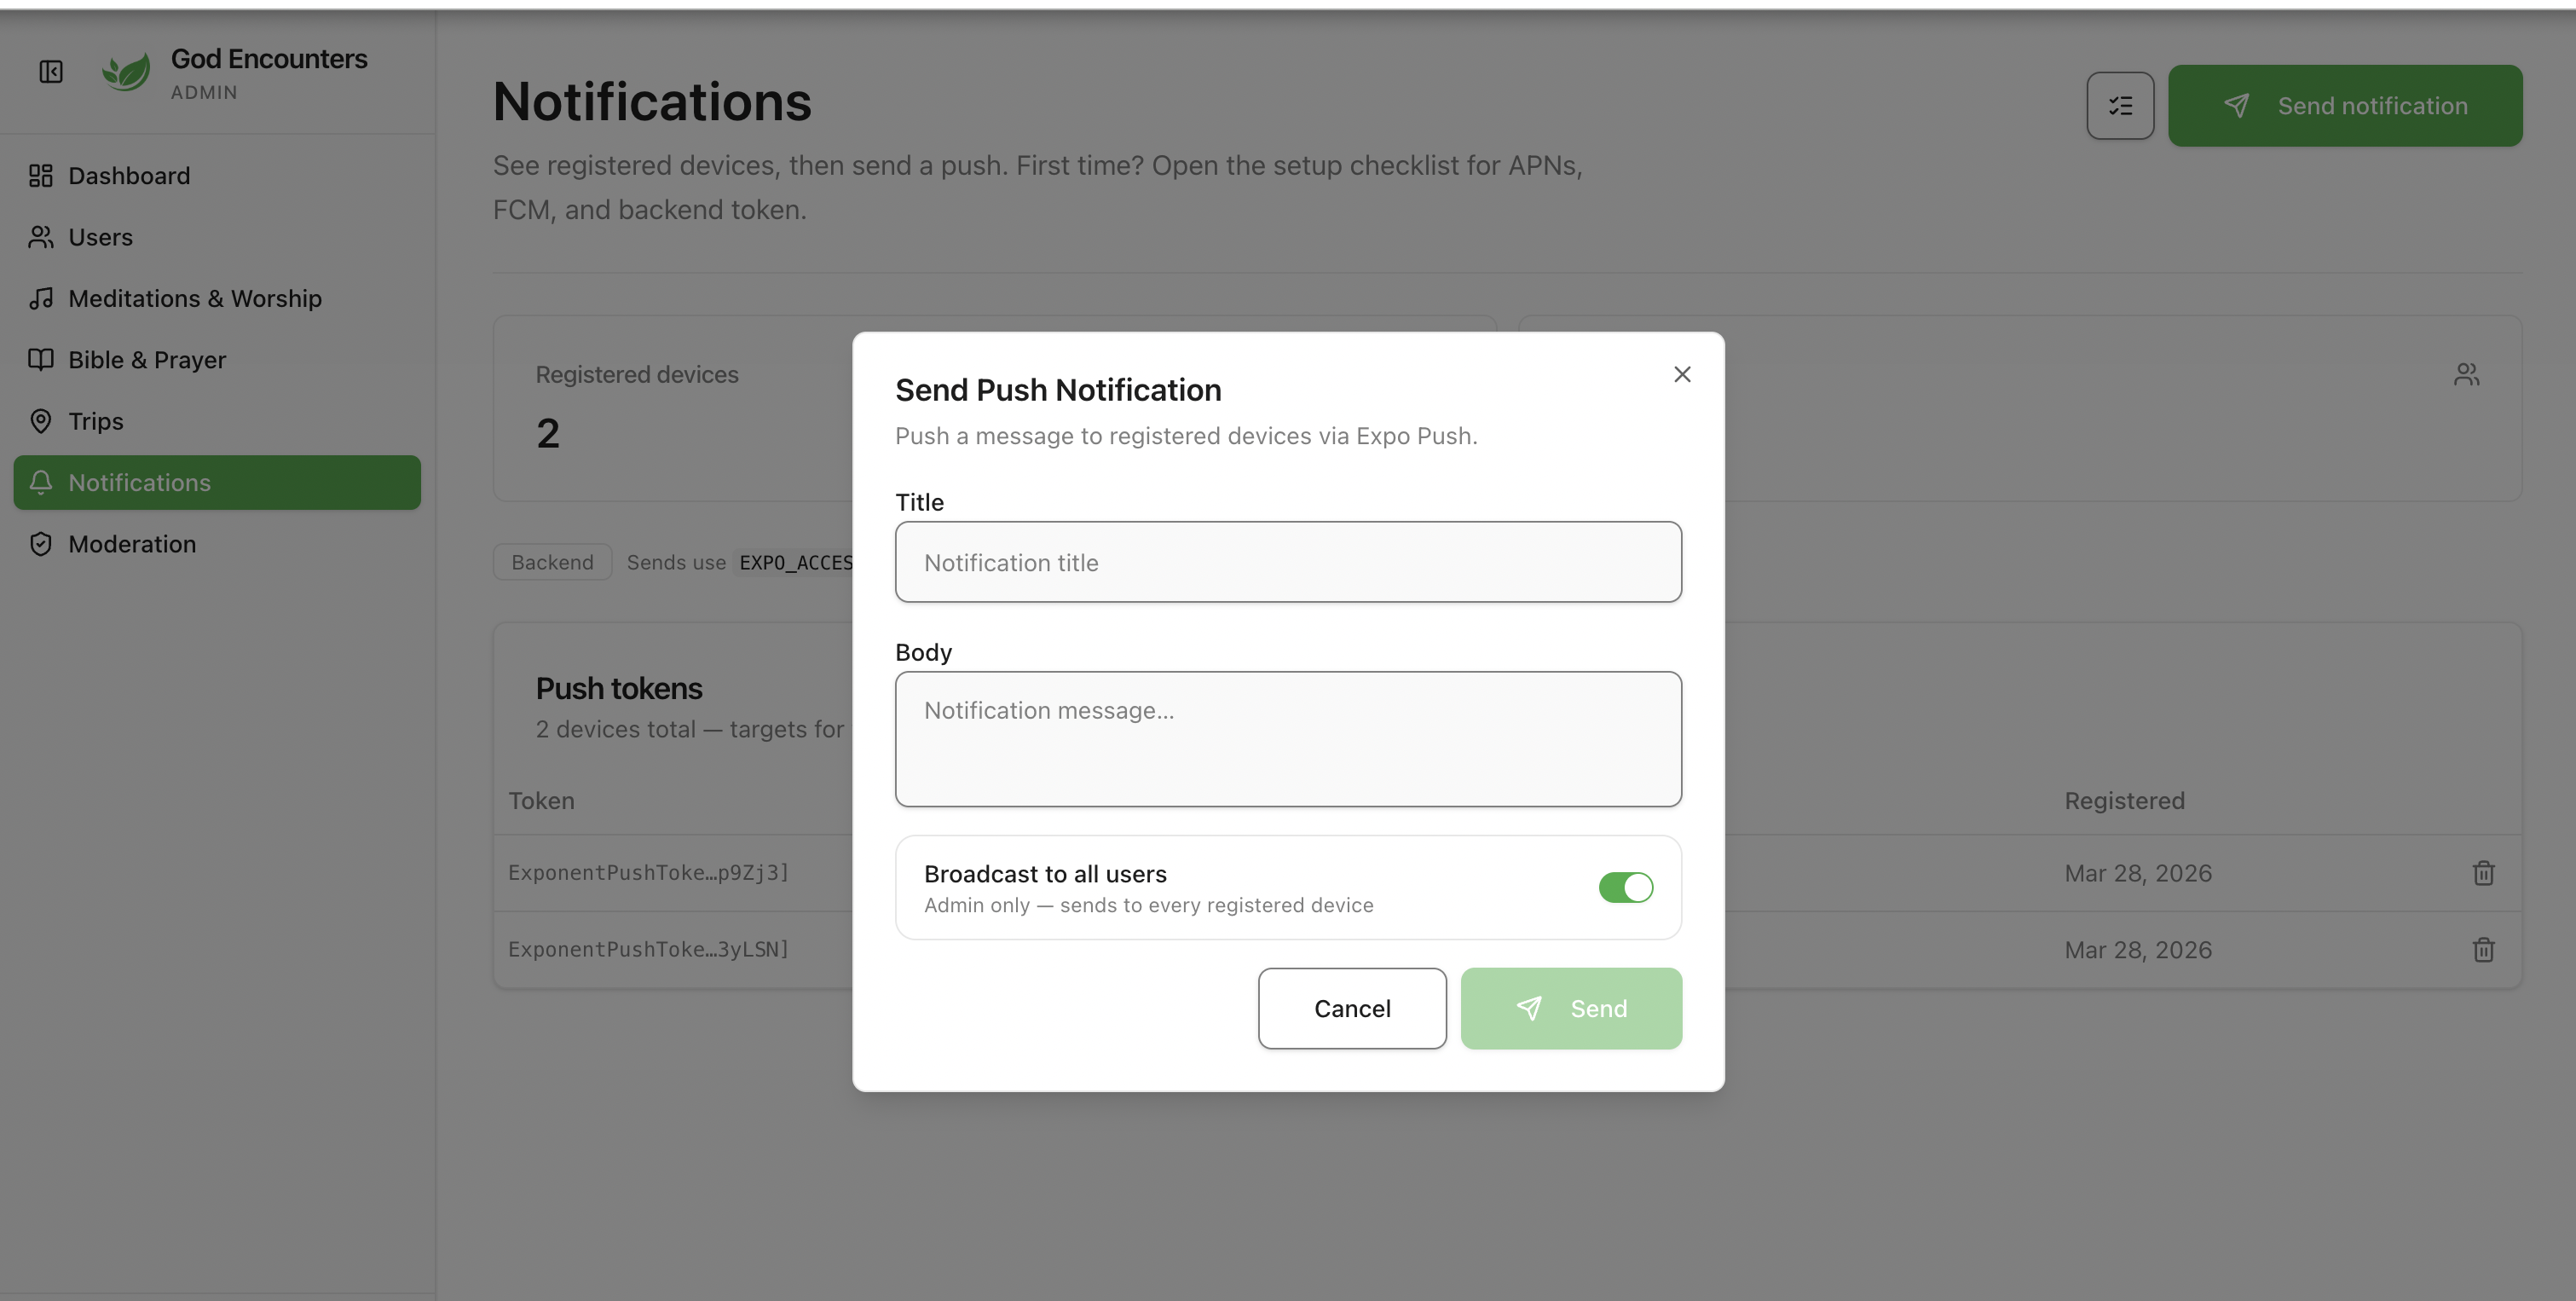The image size is (2576, 1301).
Task: Open the setup checklist icon button
Action: (2119, 106)
